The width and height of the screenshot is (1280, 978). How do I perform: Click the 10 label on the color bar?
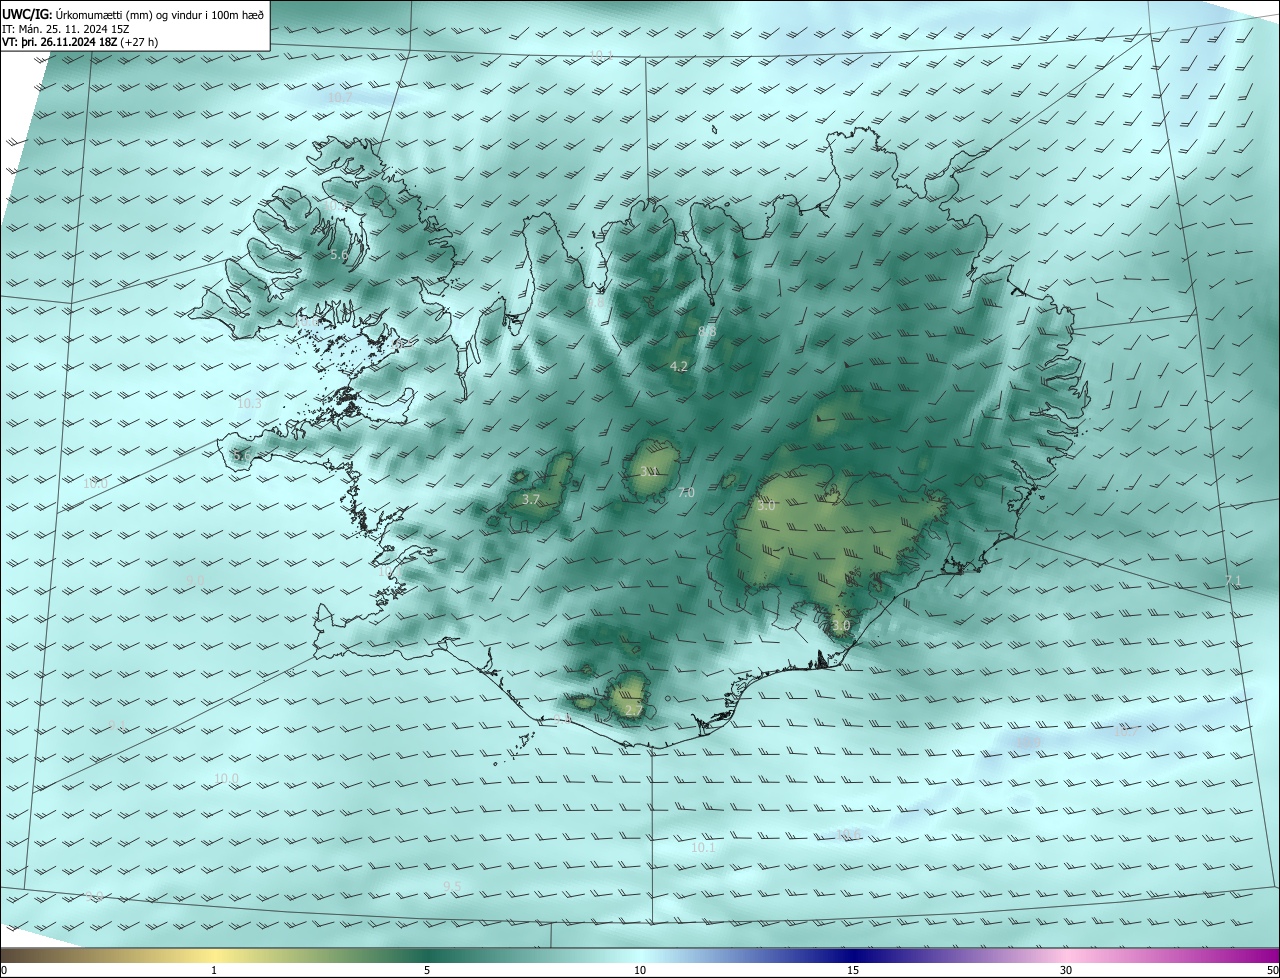[640, 970]
